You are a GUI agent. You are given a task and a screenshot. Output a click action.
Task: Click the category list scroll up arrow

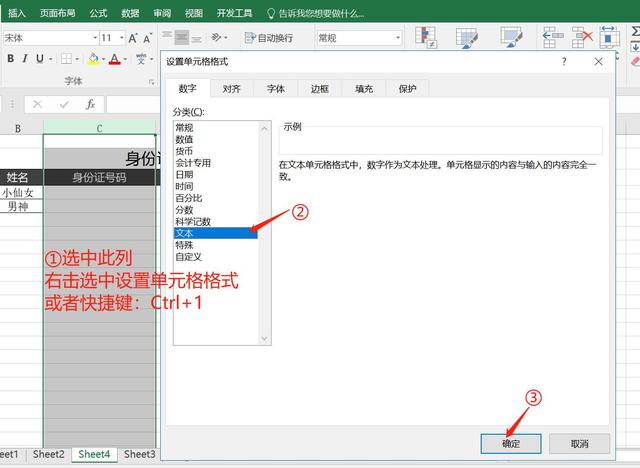pos(264,128)
